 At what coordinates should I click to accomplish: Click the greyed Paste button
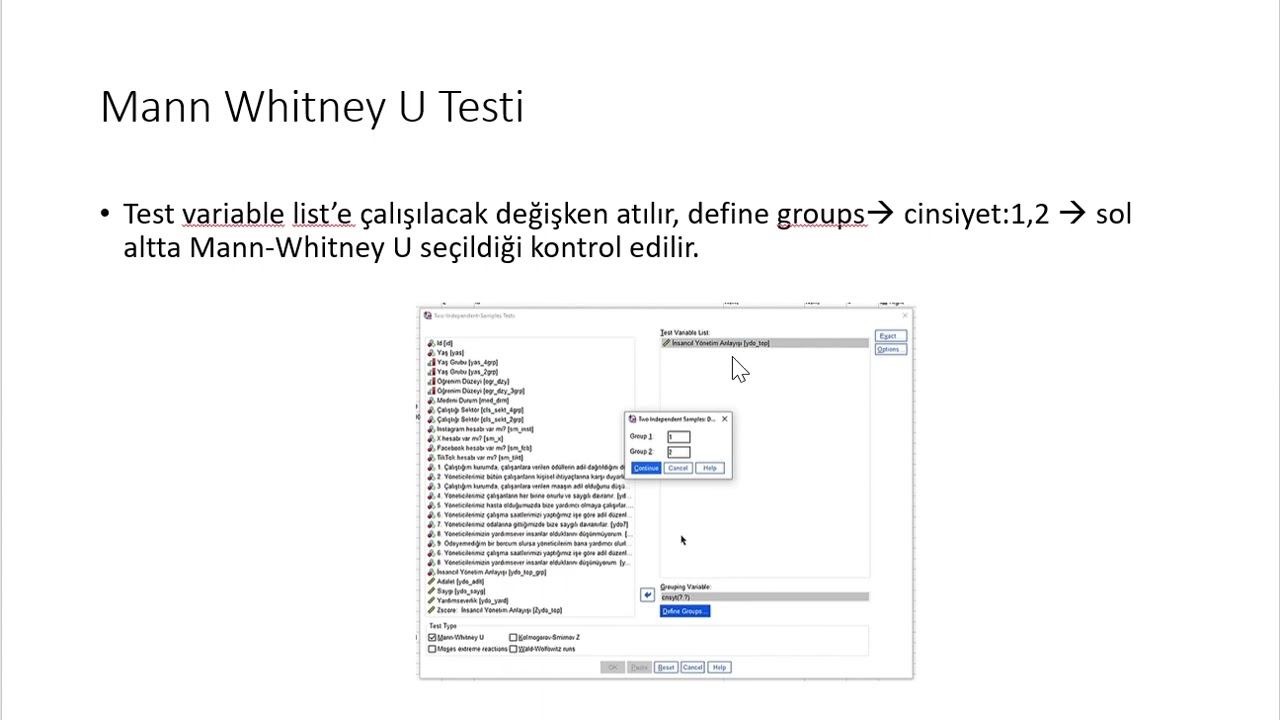pos(639,667)
